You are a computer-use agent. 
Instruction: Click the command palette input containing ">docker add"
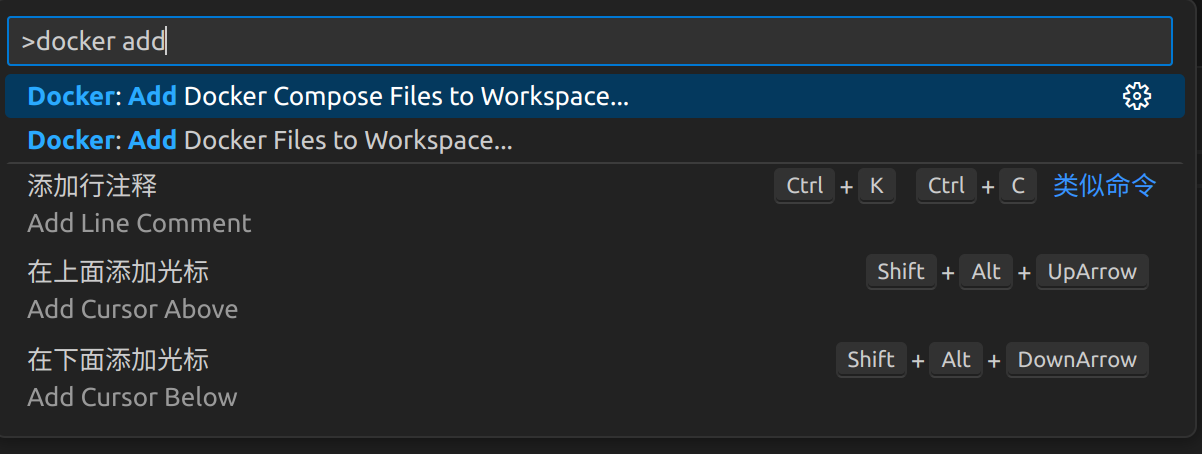589,41
